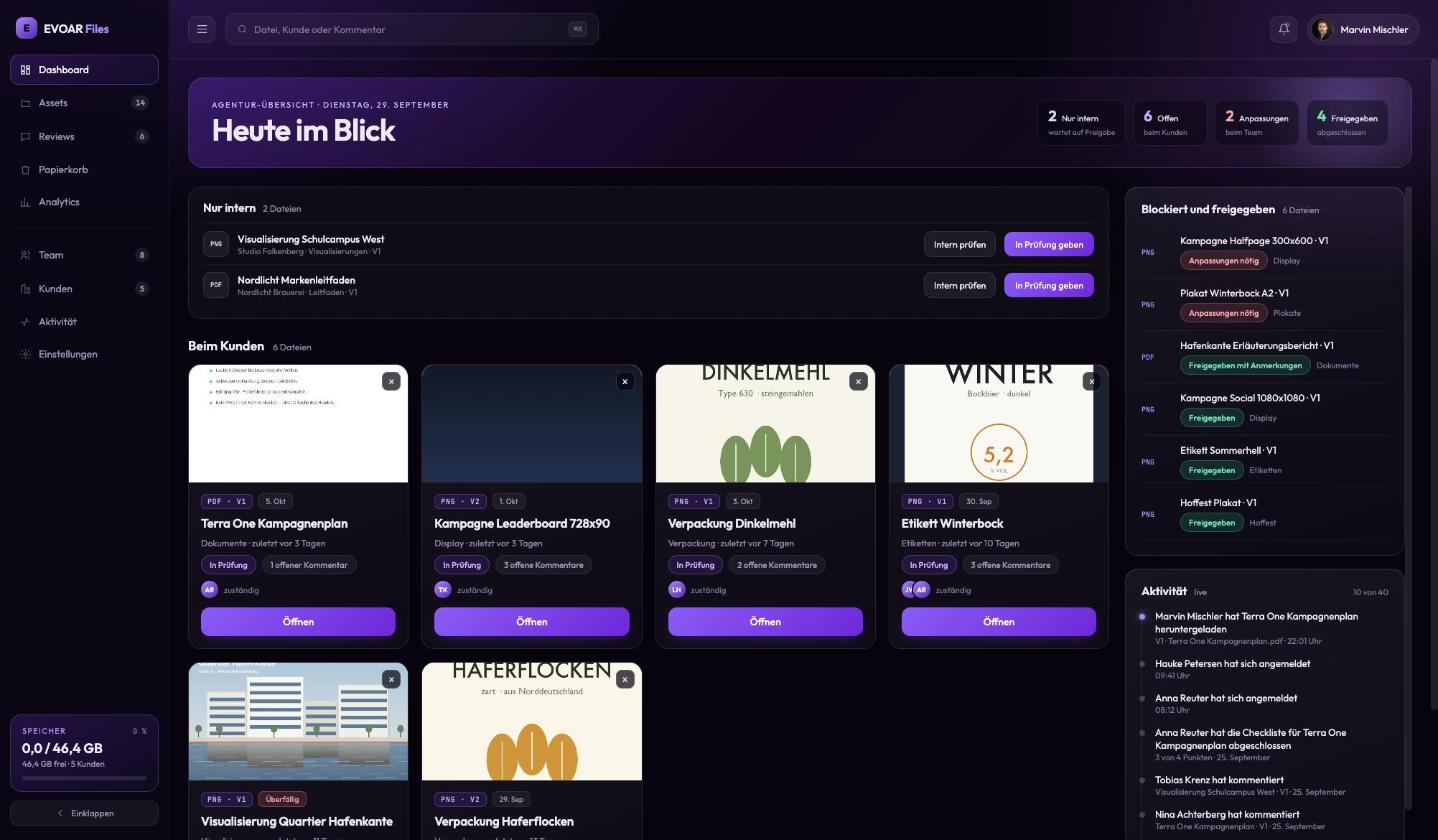Screen dimensions: 1438x840
Task: Collapse the sidebar with Einklappen
Action: [85, 813]
